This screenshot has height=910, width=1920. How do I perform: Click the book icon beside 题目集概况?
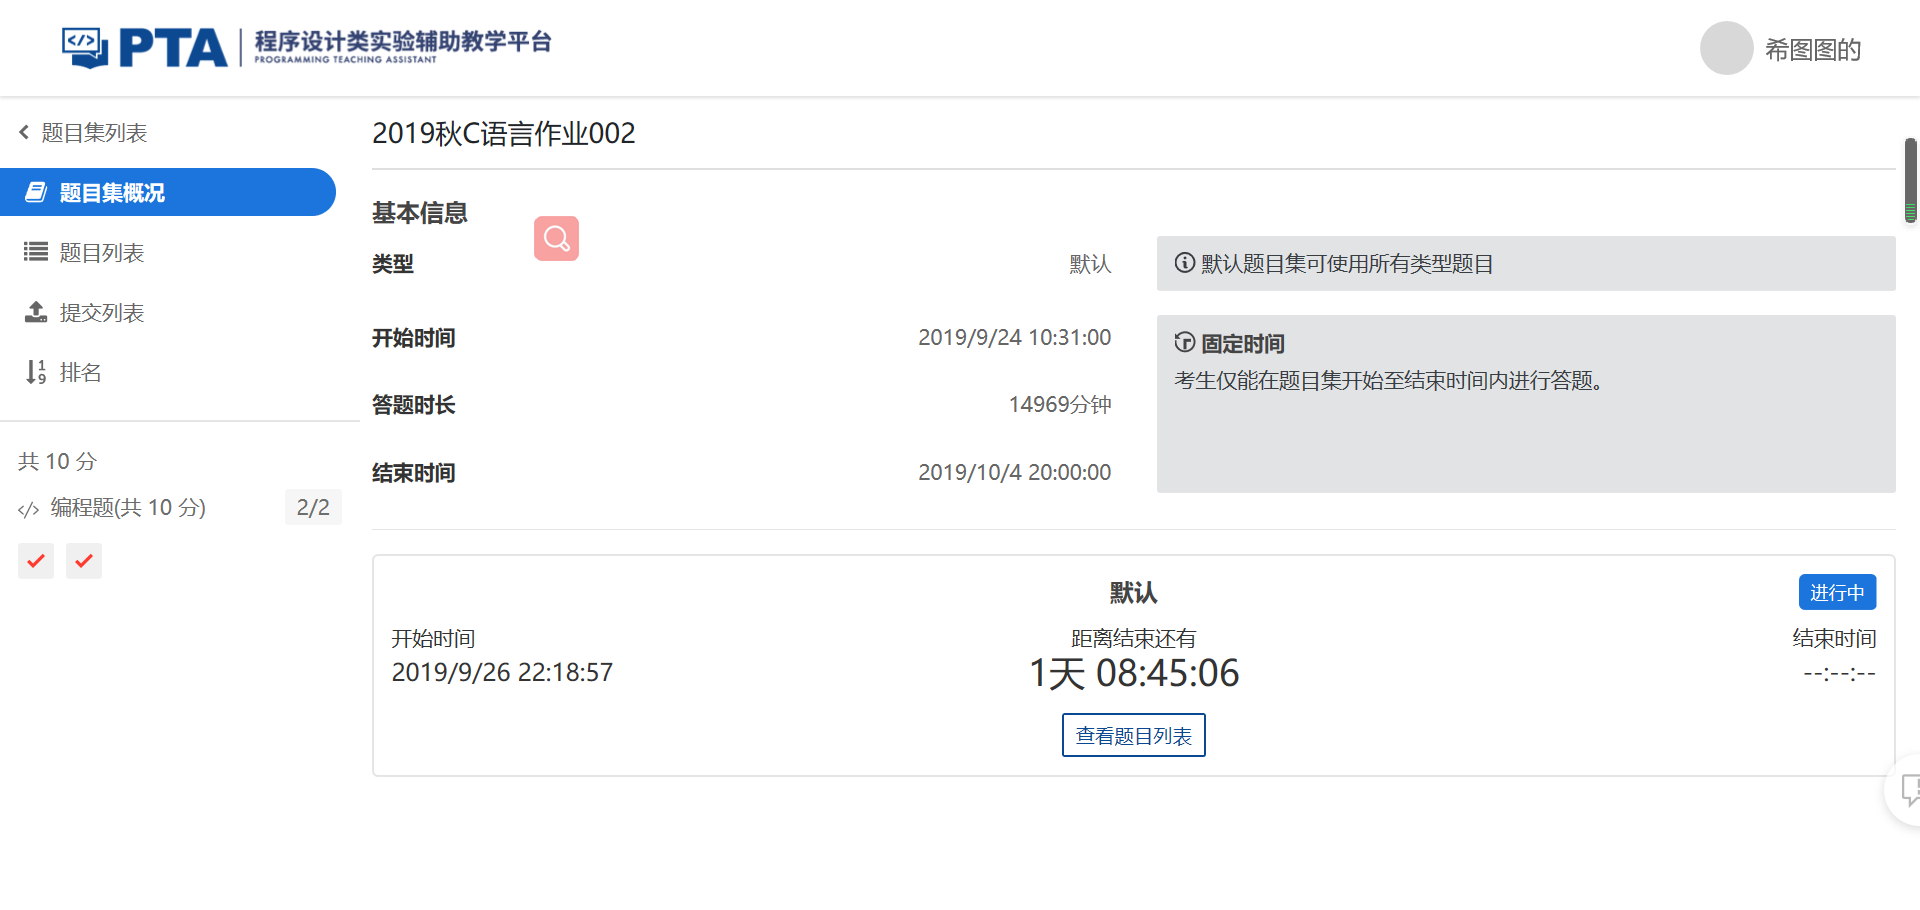click(36, 192)
